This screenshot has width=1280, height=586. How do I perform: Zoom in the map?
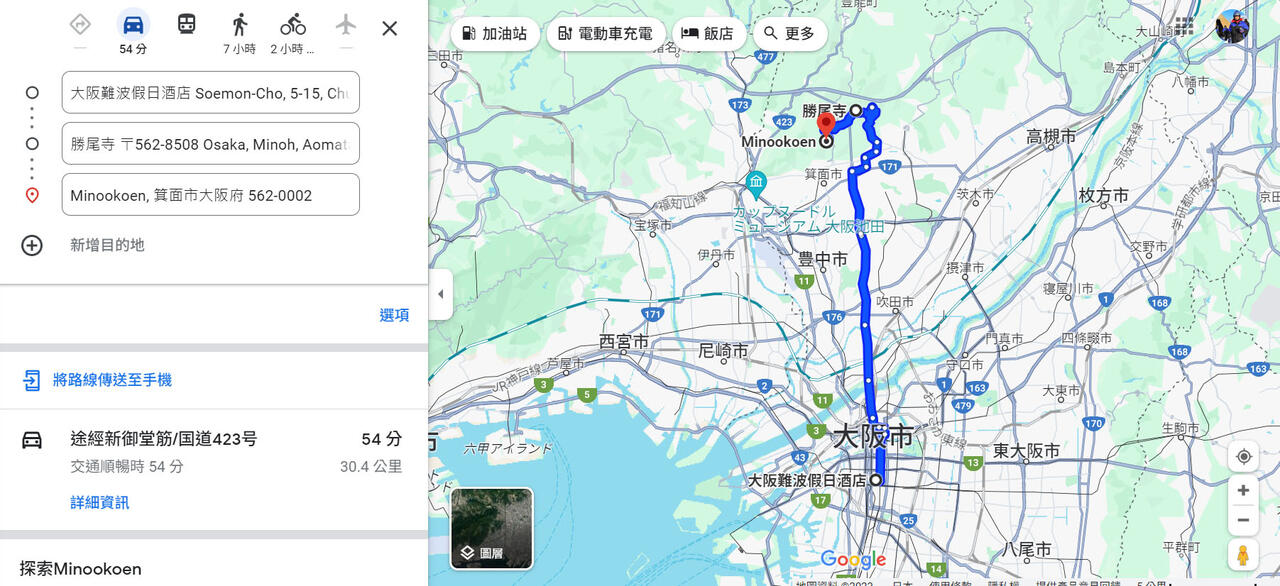tap(1243, 490)
